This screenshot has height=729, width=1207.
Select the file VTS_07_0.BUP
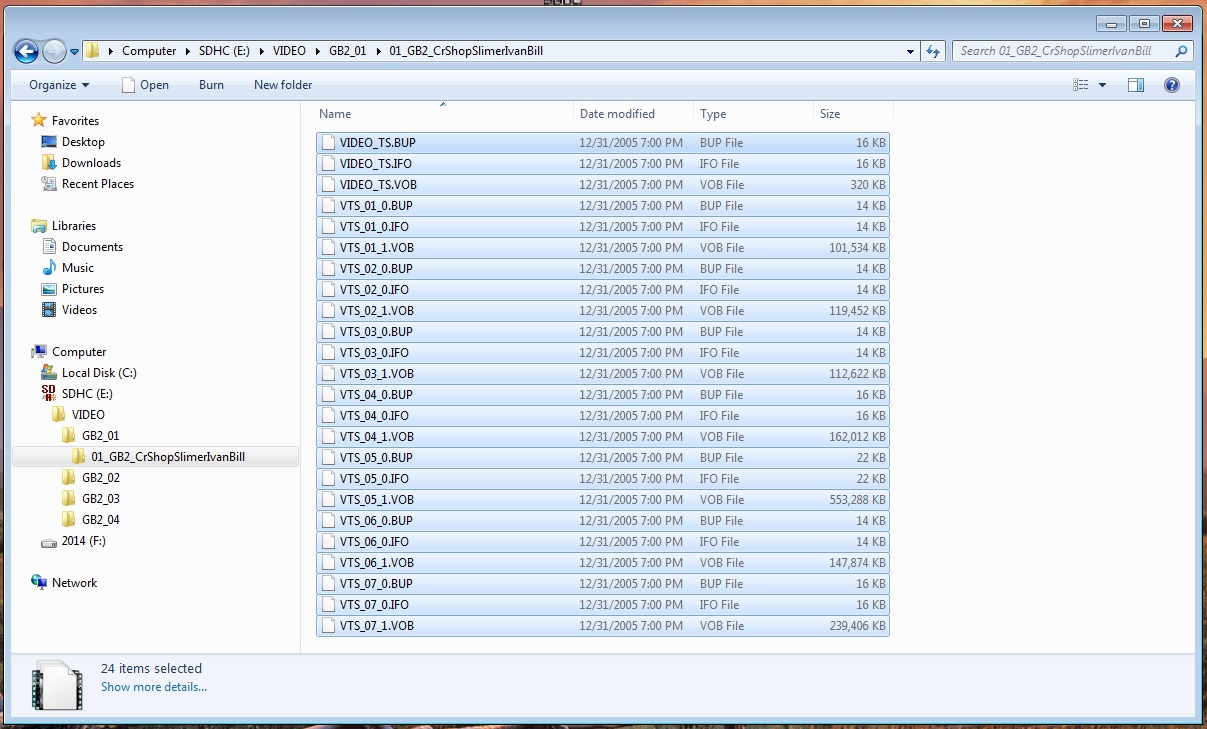[602, 584]
